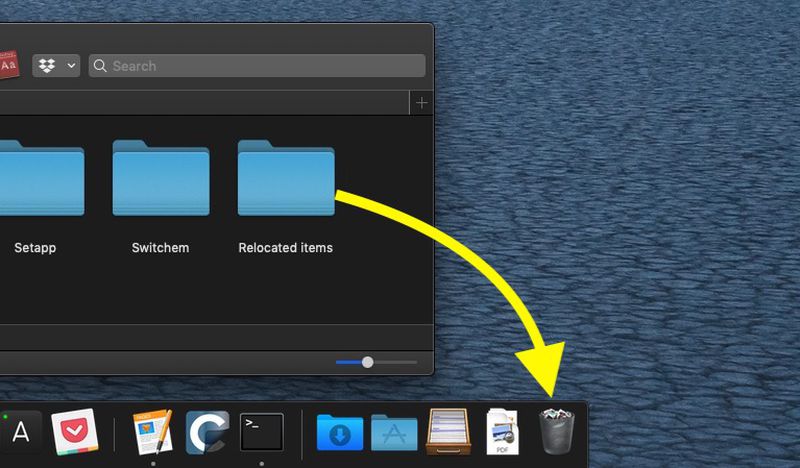Click the search magnifying glass icon

click(100, 66)
